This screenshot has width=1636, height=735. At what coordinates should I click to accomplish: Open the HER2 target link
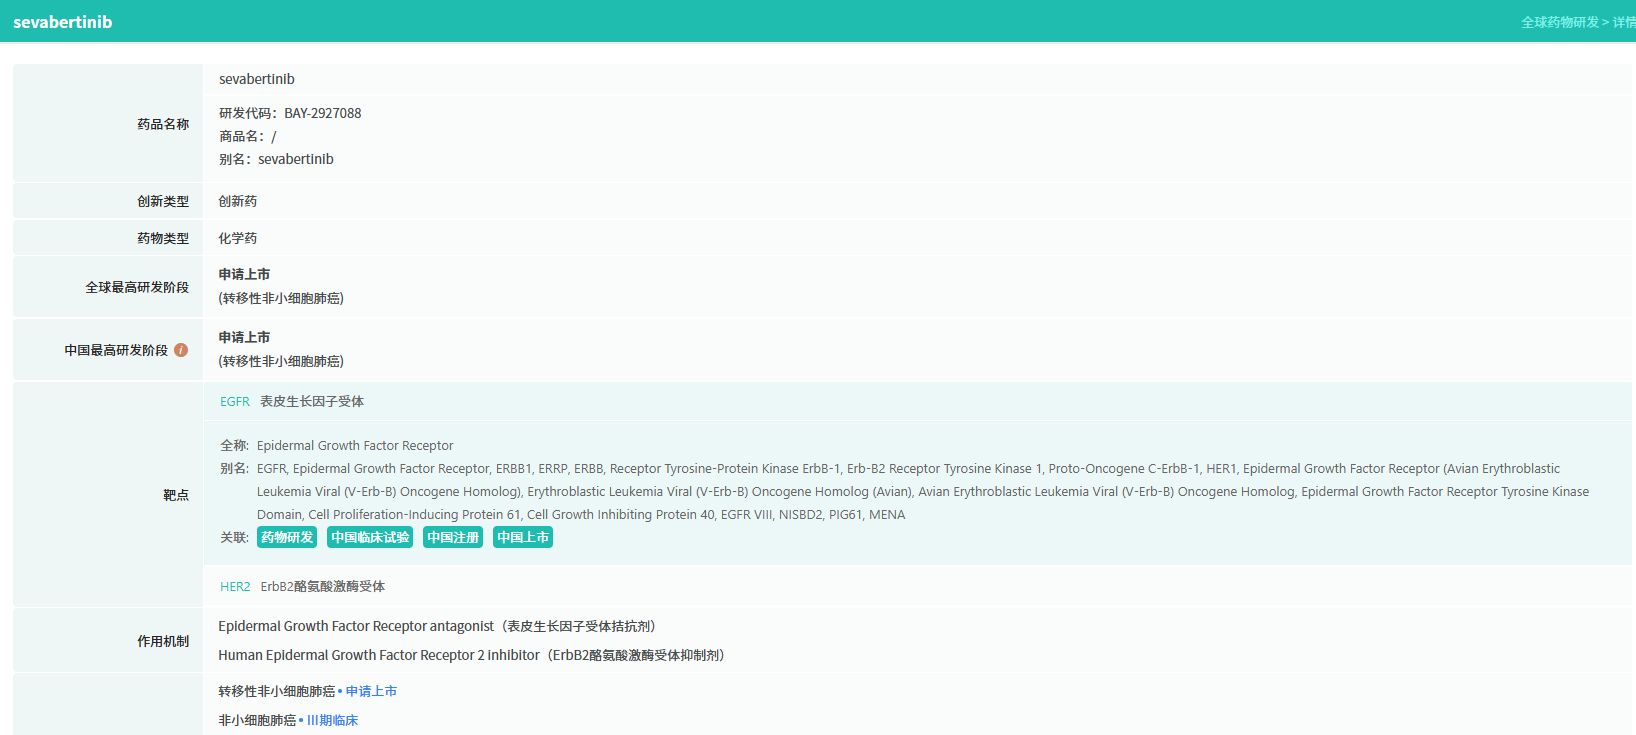pos(235,587)
